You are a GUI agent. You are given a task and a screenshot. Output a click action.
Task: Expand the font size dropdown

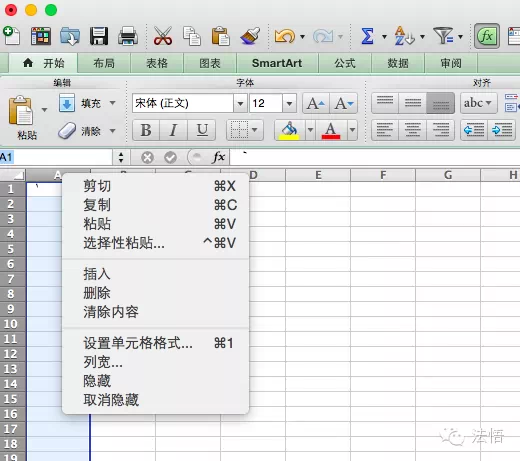289,103
